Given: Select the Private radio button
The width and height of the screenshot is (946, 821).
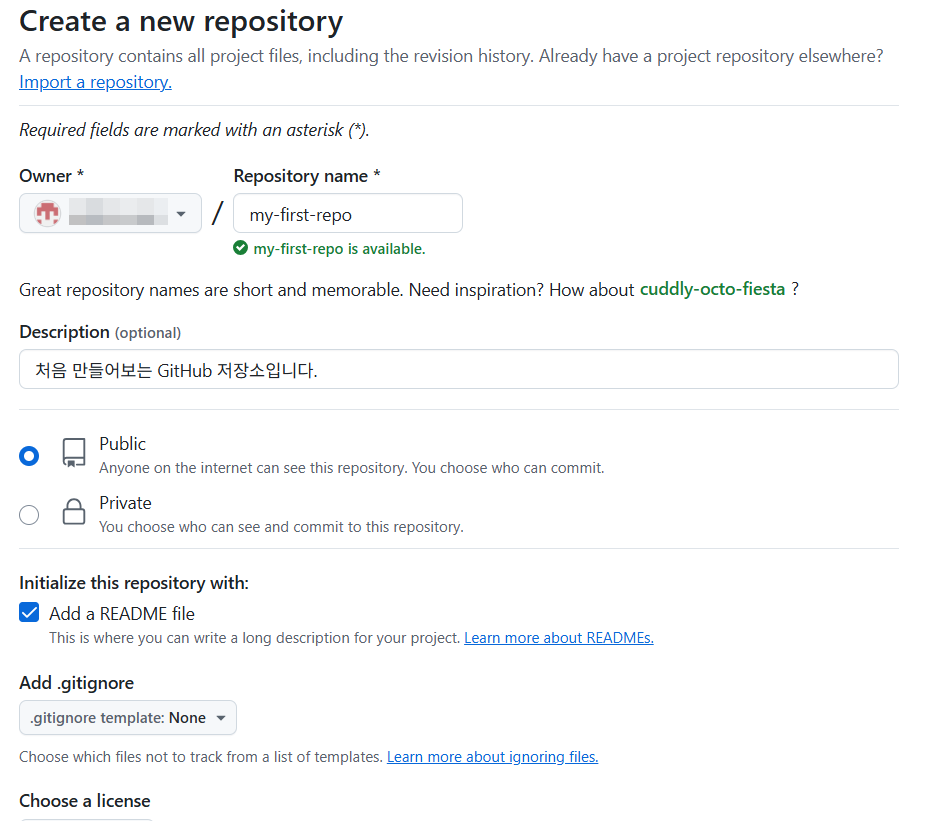Looking at the screenshot, I should 29,514.
